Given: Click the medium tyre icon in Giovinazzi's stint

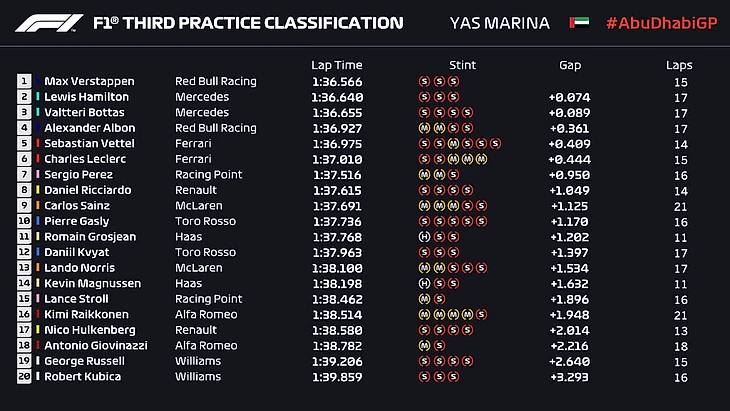Looking at the screenshot, I should [424, 346].
